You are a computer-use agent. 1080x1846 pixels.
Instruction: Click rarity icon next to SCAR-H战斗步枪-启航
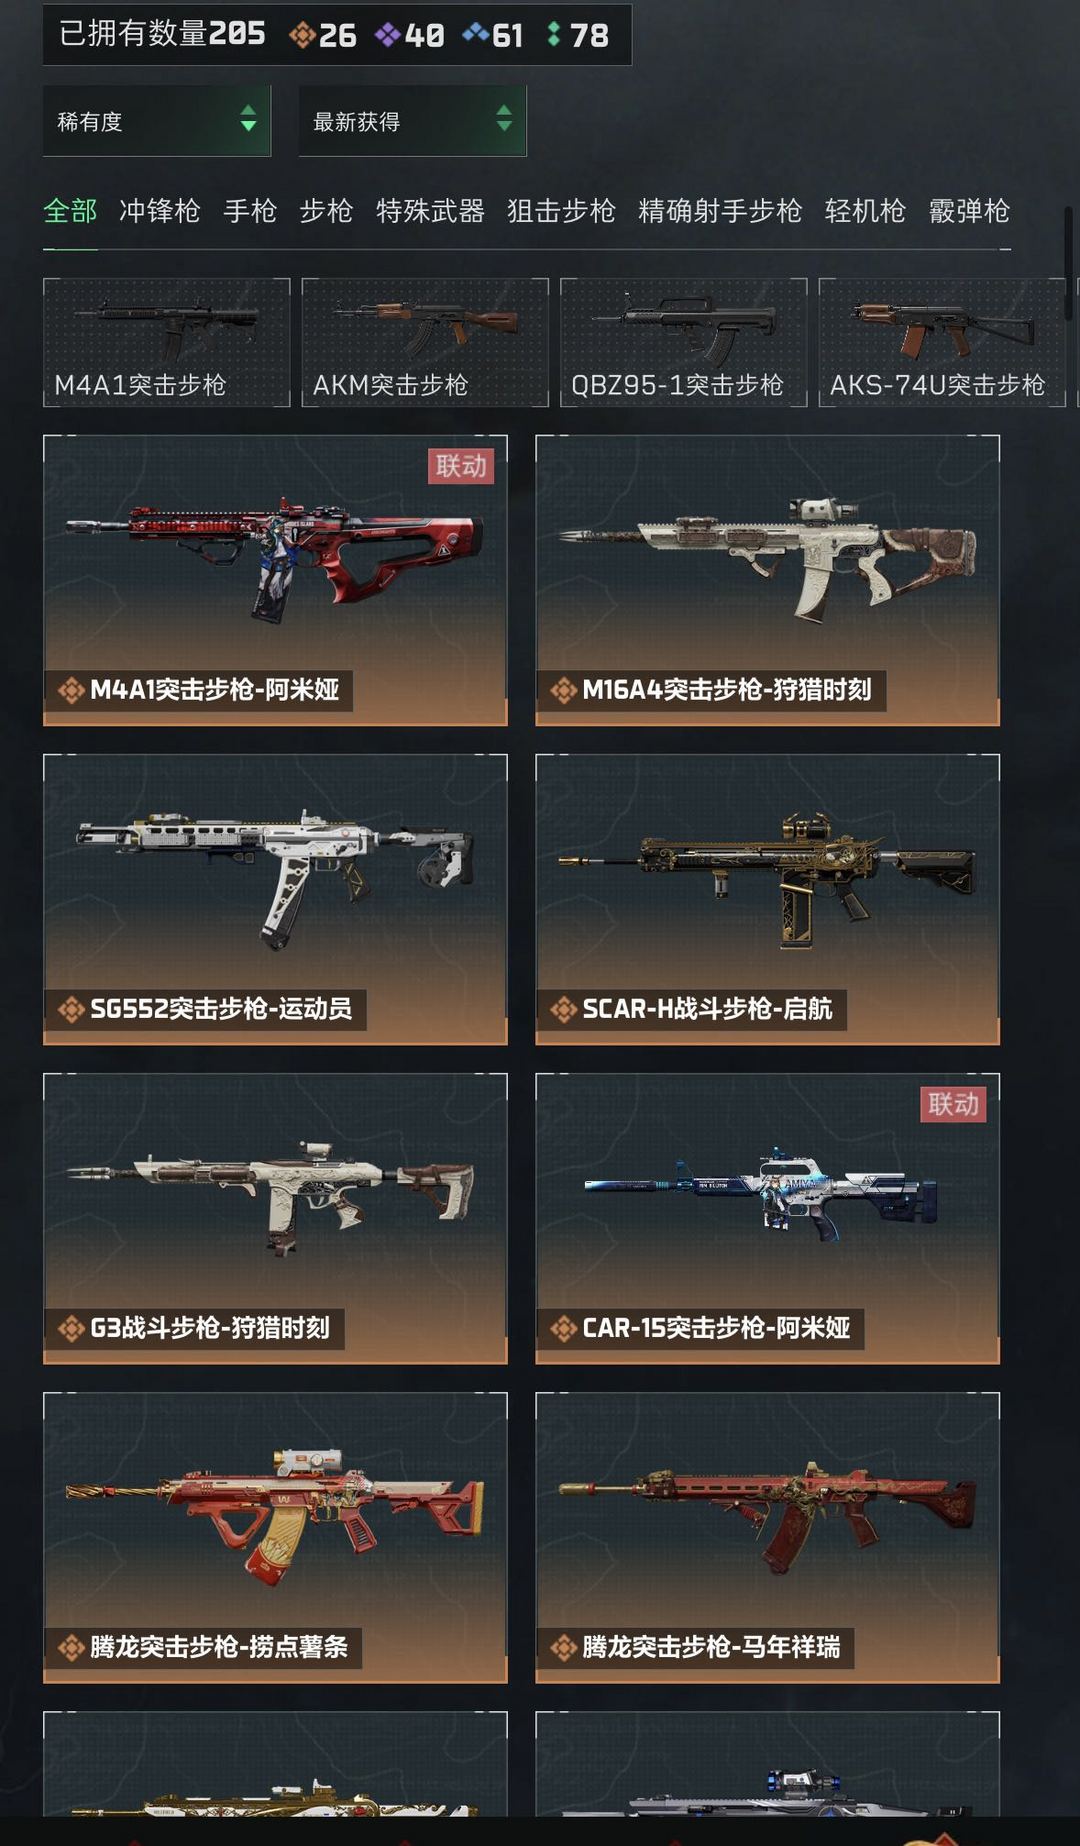pos(564,1010)
